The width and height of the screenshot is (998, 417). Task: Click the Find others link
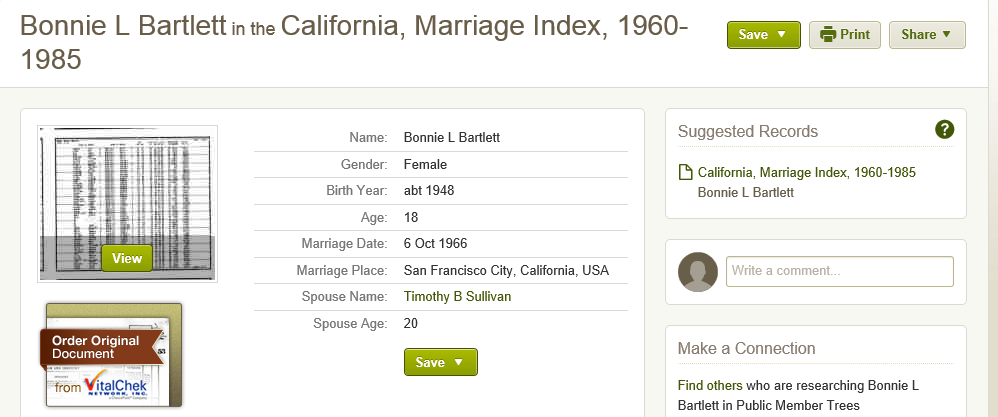tap(710, 385)
